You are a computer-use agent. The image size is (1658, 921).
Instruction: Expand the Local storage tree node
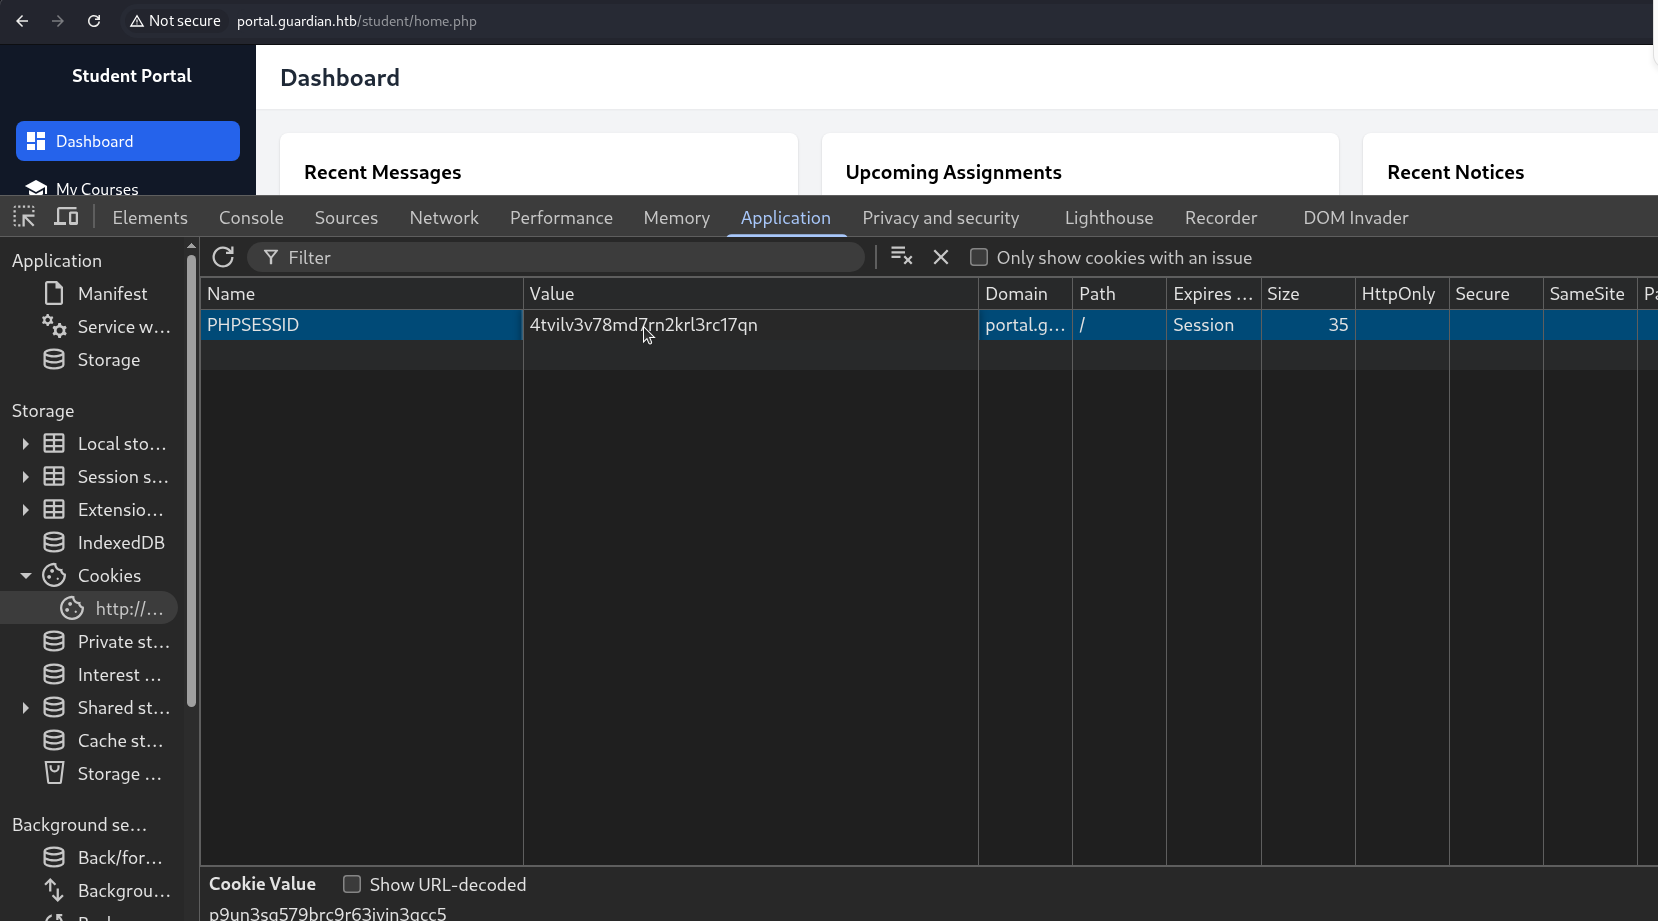click(26, 444)
